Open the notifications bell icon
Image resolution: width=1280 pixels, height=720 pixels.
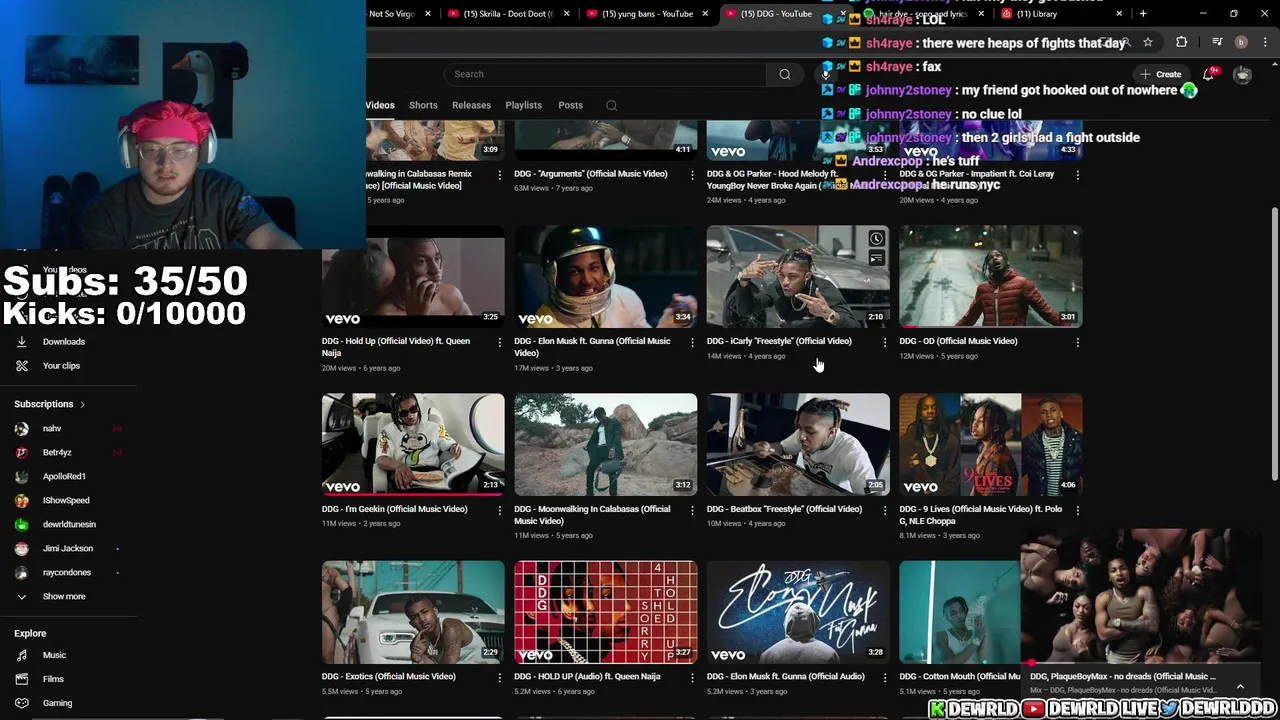pyautogui.click(x=1209, y=74)
